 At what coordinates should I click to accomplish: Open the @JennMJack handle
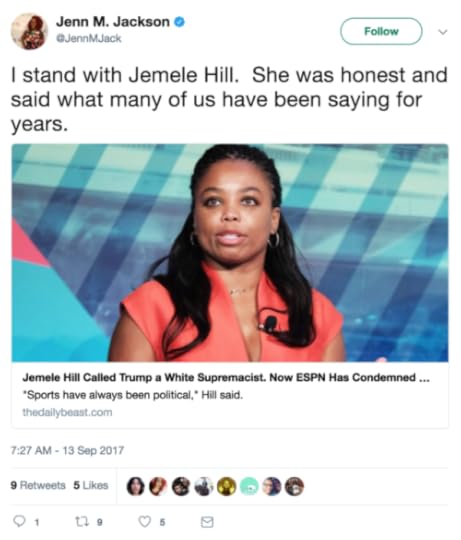point(88,38)
